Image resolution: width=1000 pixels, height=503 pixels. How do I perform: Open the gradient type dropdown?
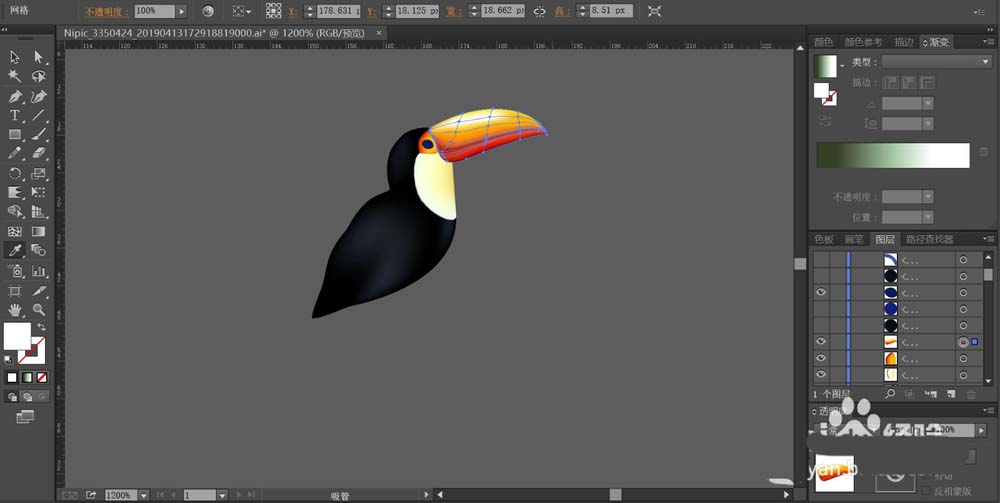pyautogui.click(x=936, y=62)
